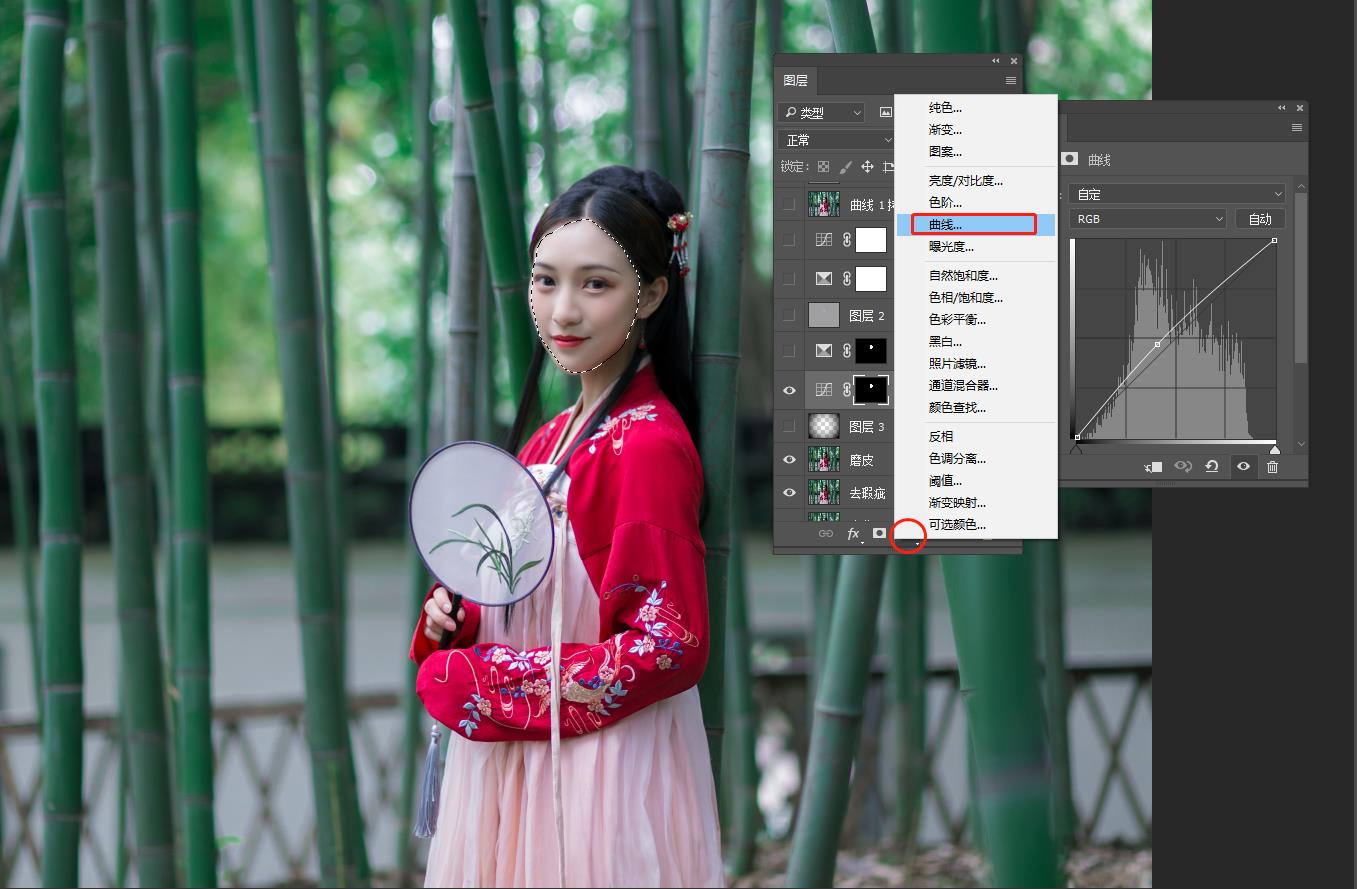This screenshot has width=1357, height=889.
Task: Click the layer style fx icon
Action: [853, 534]
